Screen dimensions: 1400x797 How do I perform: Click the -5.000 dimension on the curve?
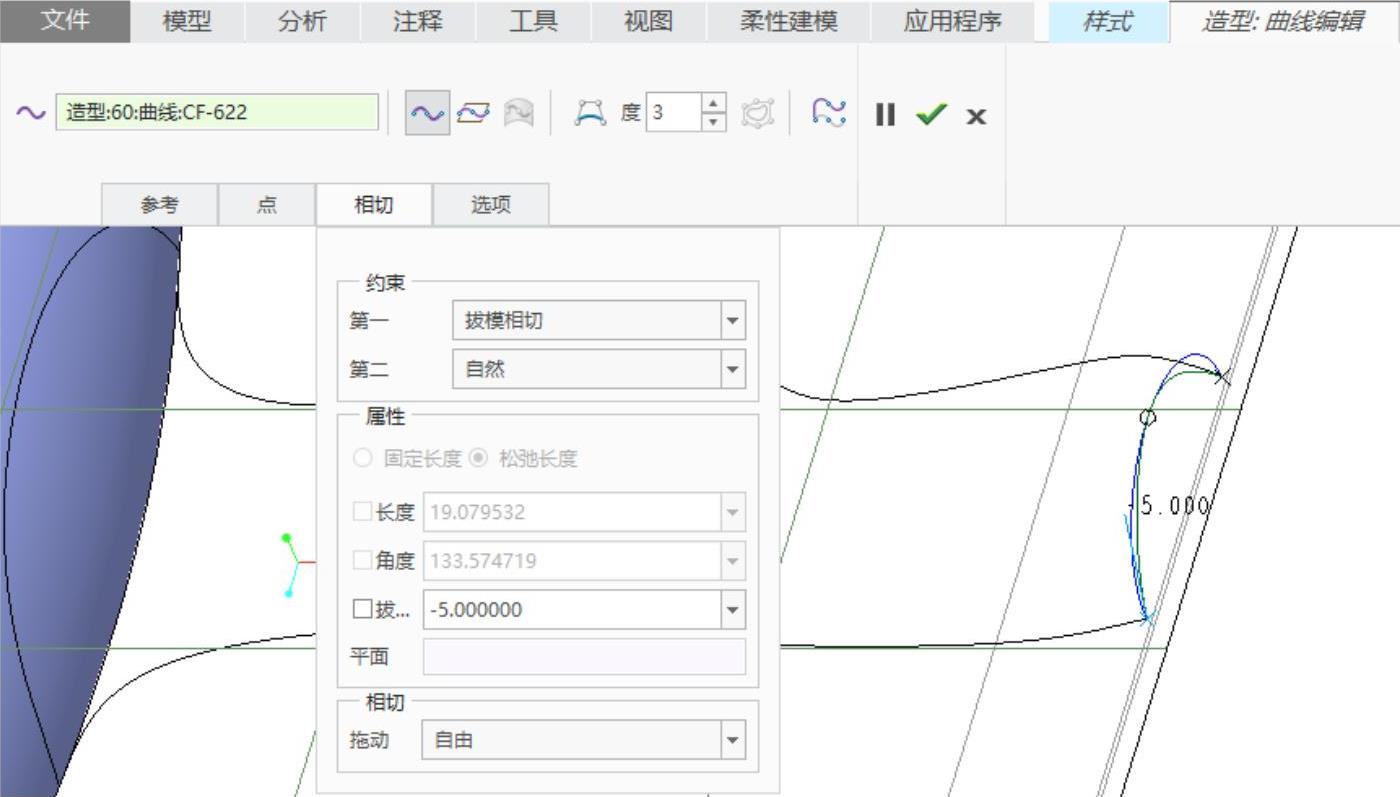coord(1170,506)
